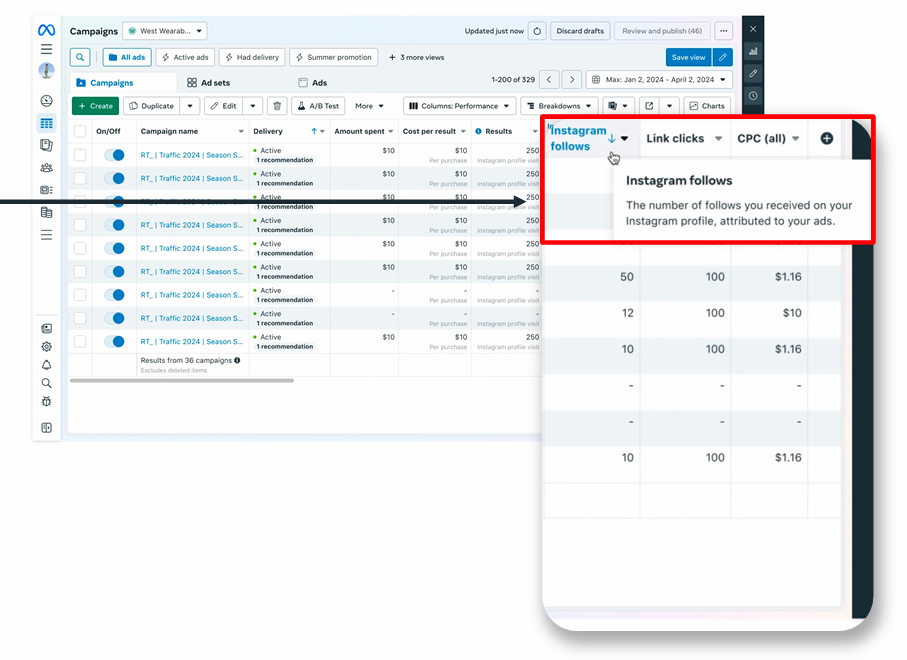Open reports icon dropdown next to Breakdowns
This screenshot has width=907, height=660.
click(x=618, y=106)
